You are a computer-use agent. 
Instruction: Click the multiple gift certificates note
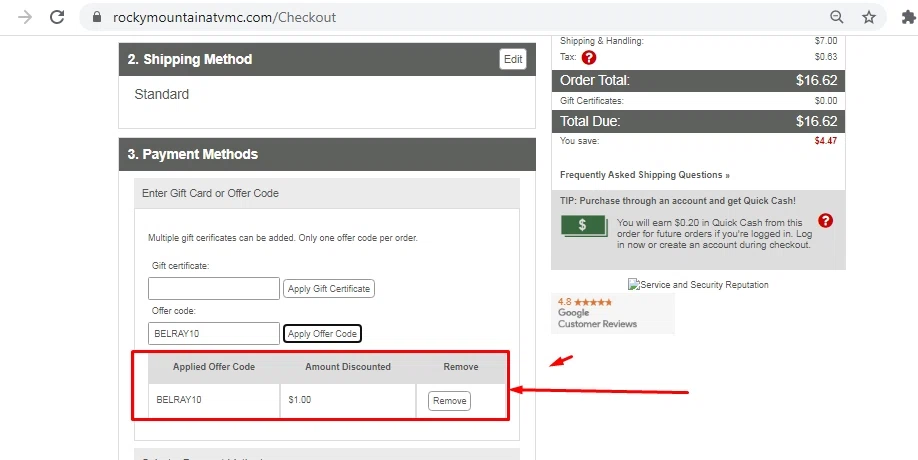click(283, 238)
